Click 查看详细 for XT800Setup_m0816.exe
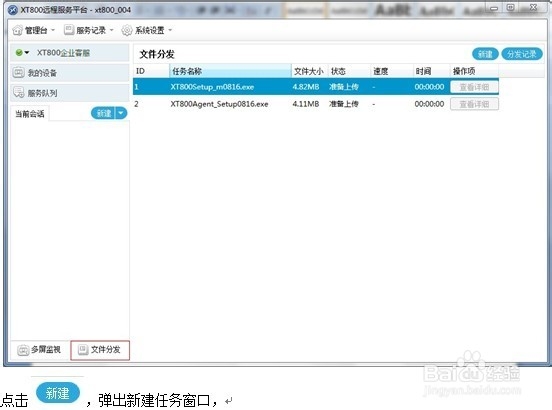Screen dimensions: 552x410 click(x=474, y=87)
